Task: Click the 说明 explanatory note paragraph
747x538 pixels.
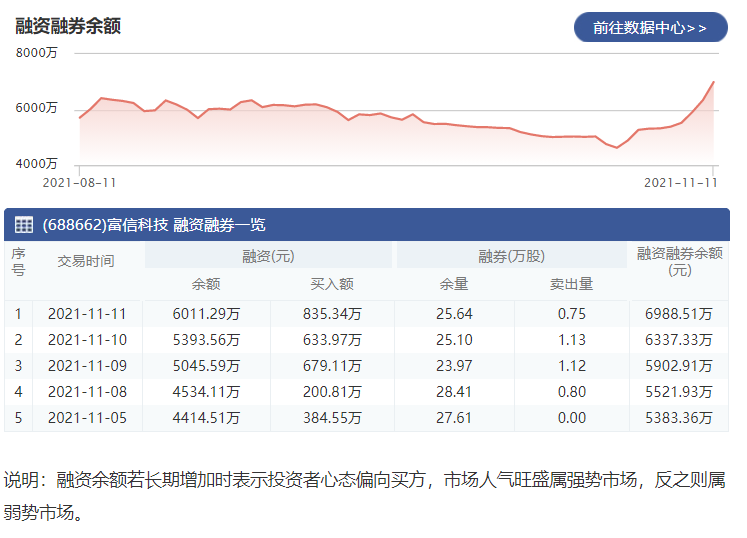Action: click(364, 496)
